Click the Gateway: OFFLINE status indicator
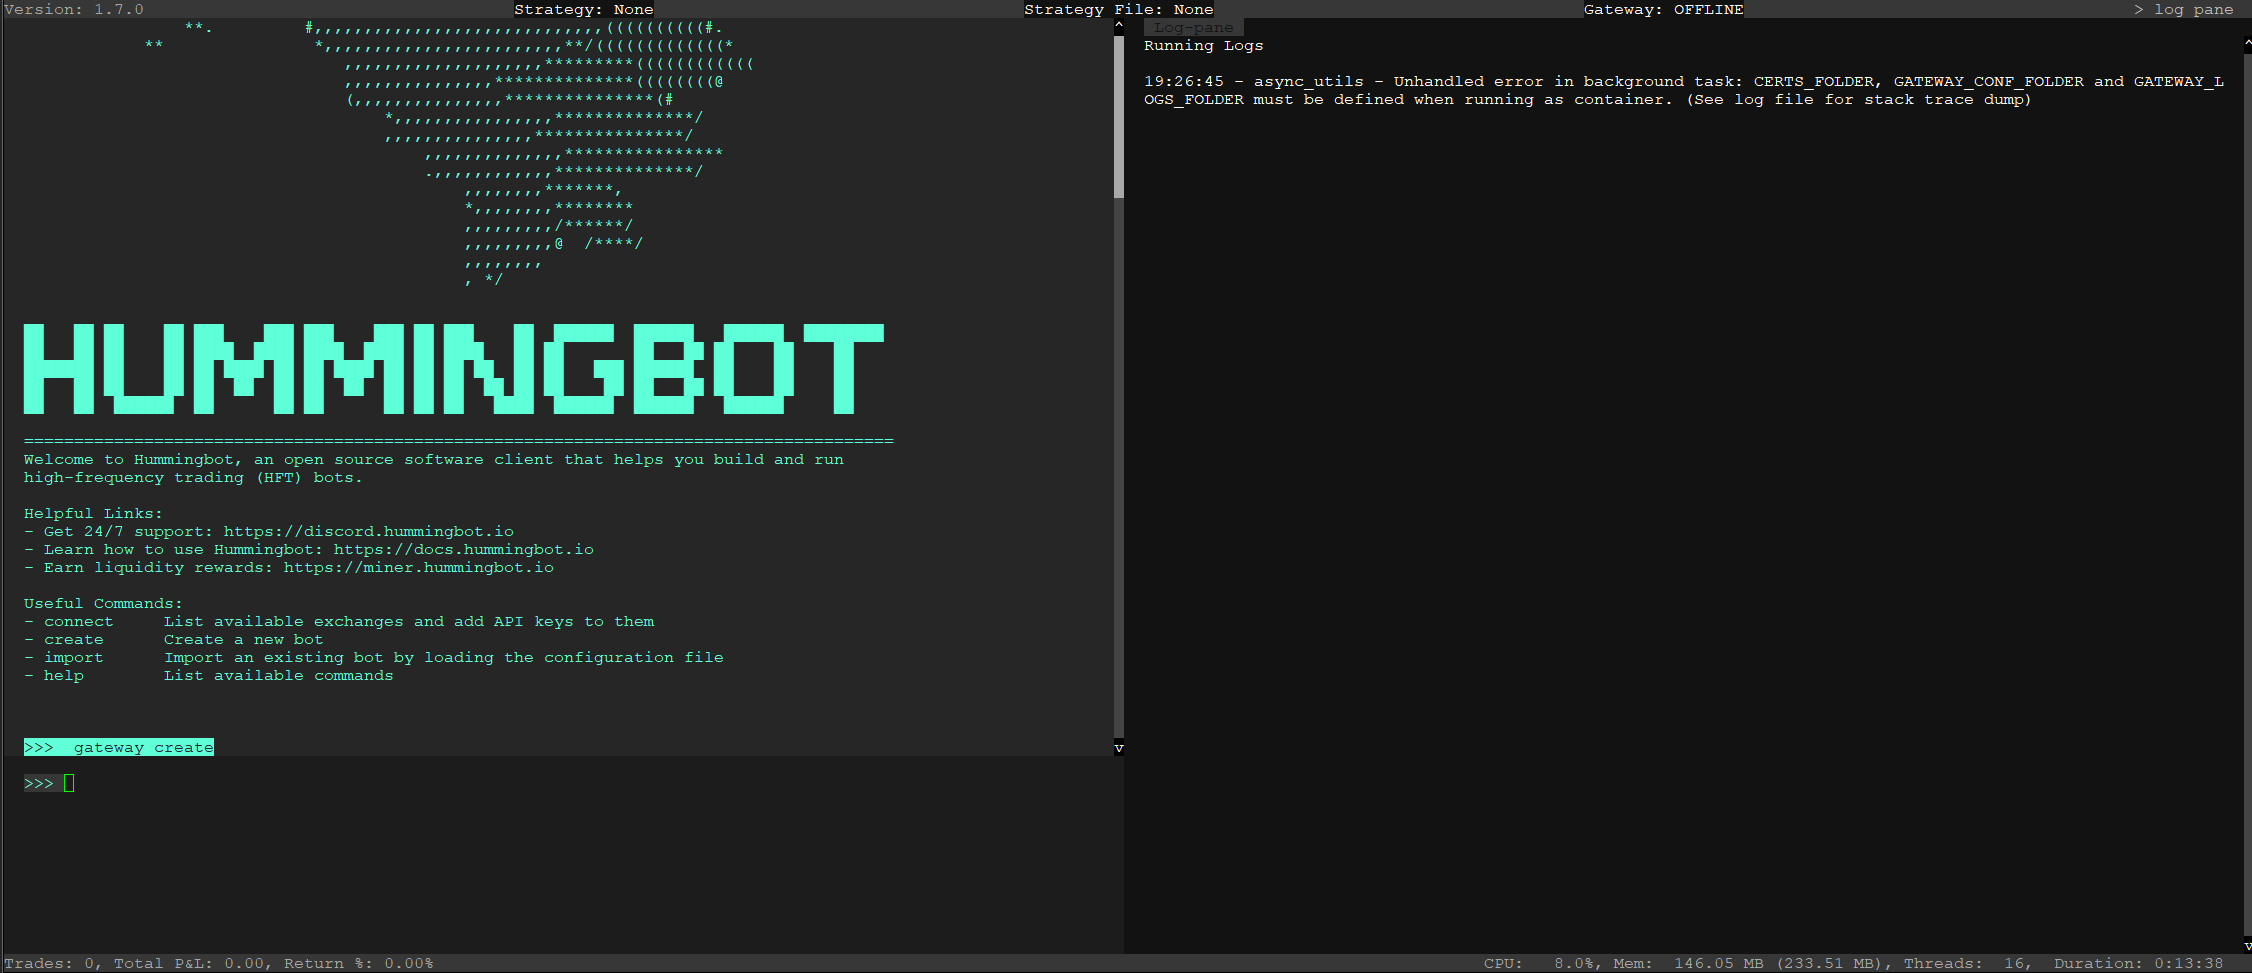The image size is (2252, 973). [x=1662, y=9]
